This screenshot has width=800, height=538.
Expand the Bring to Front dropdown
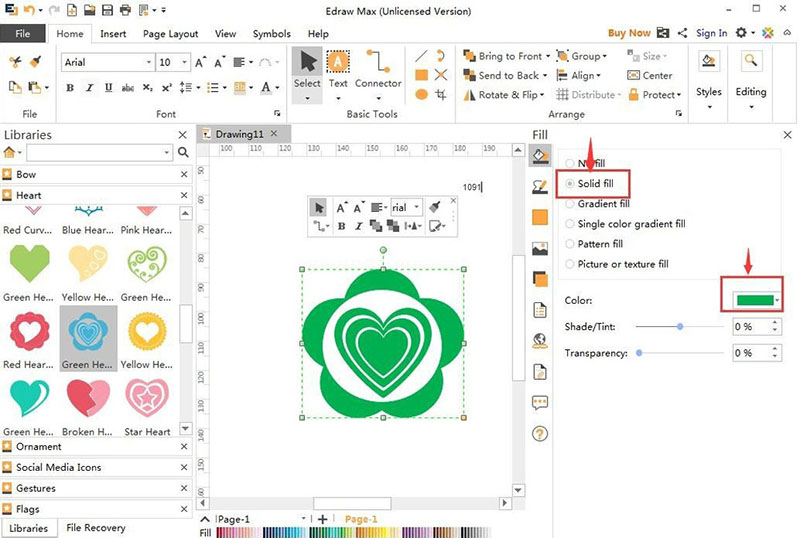547,57
